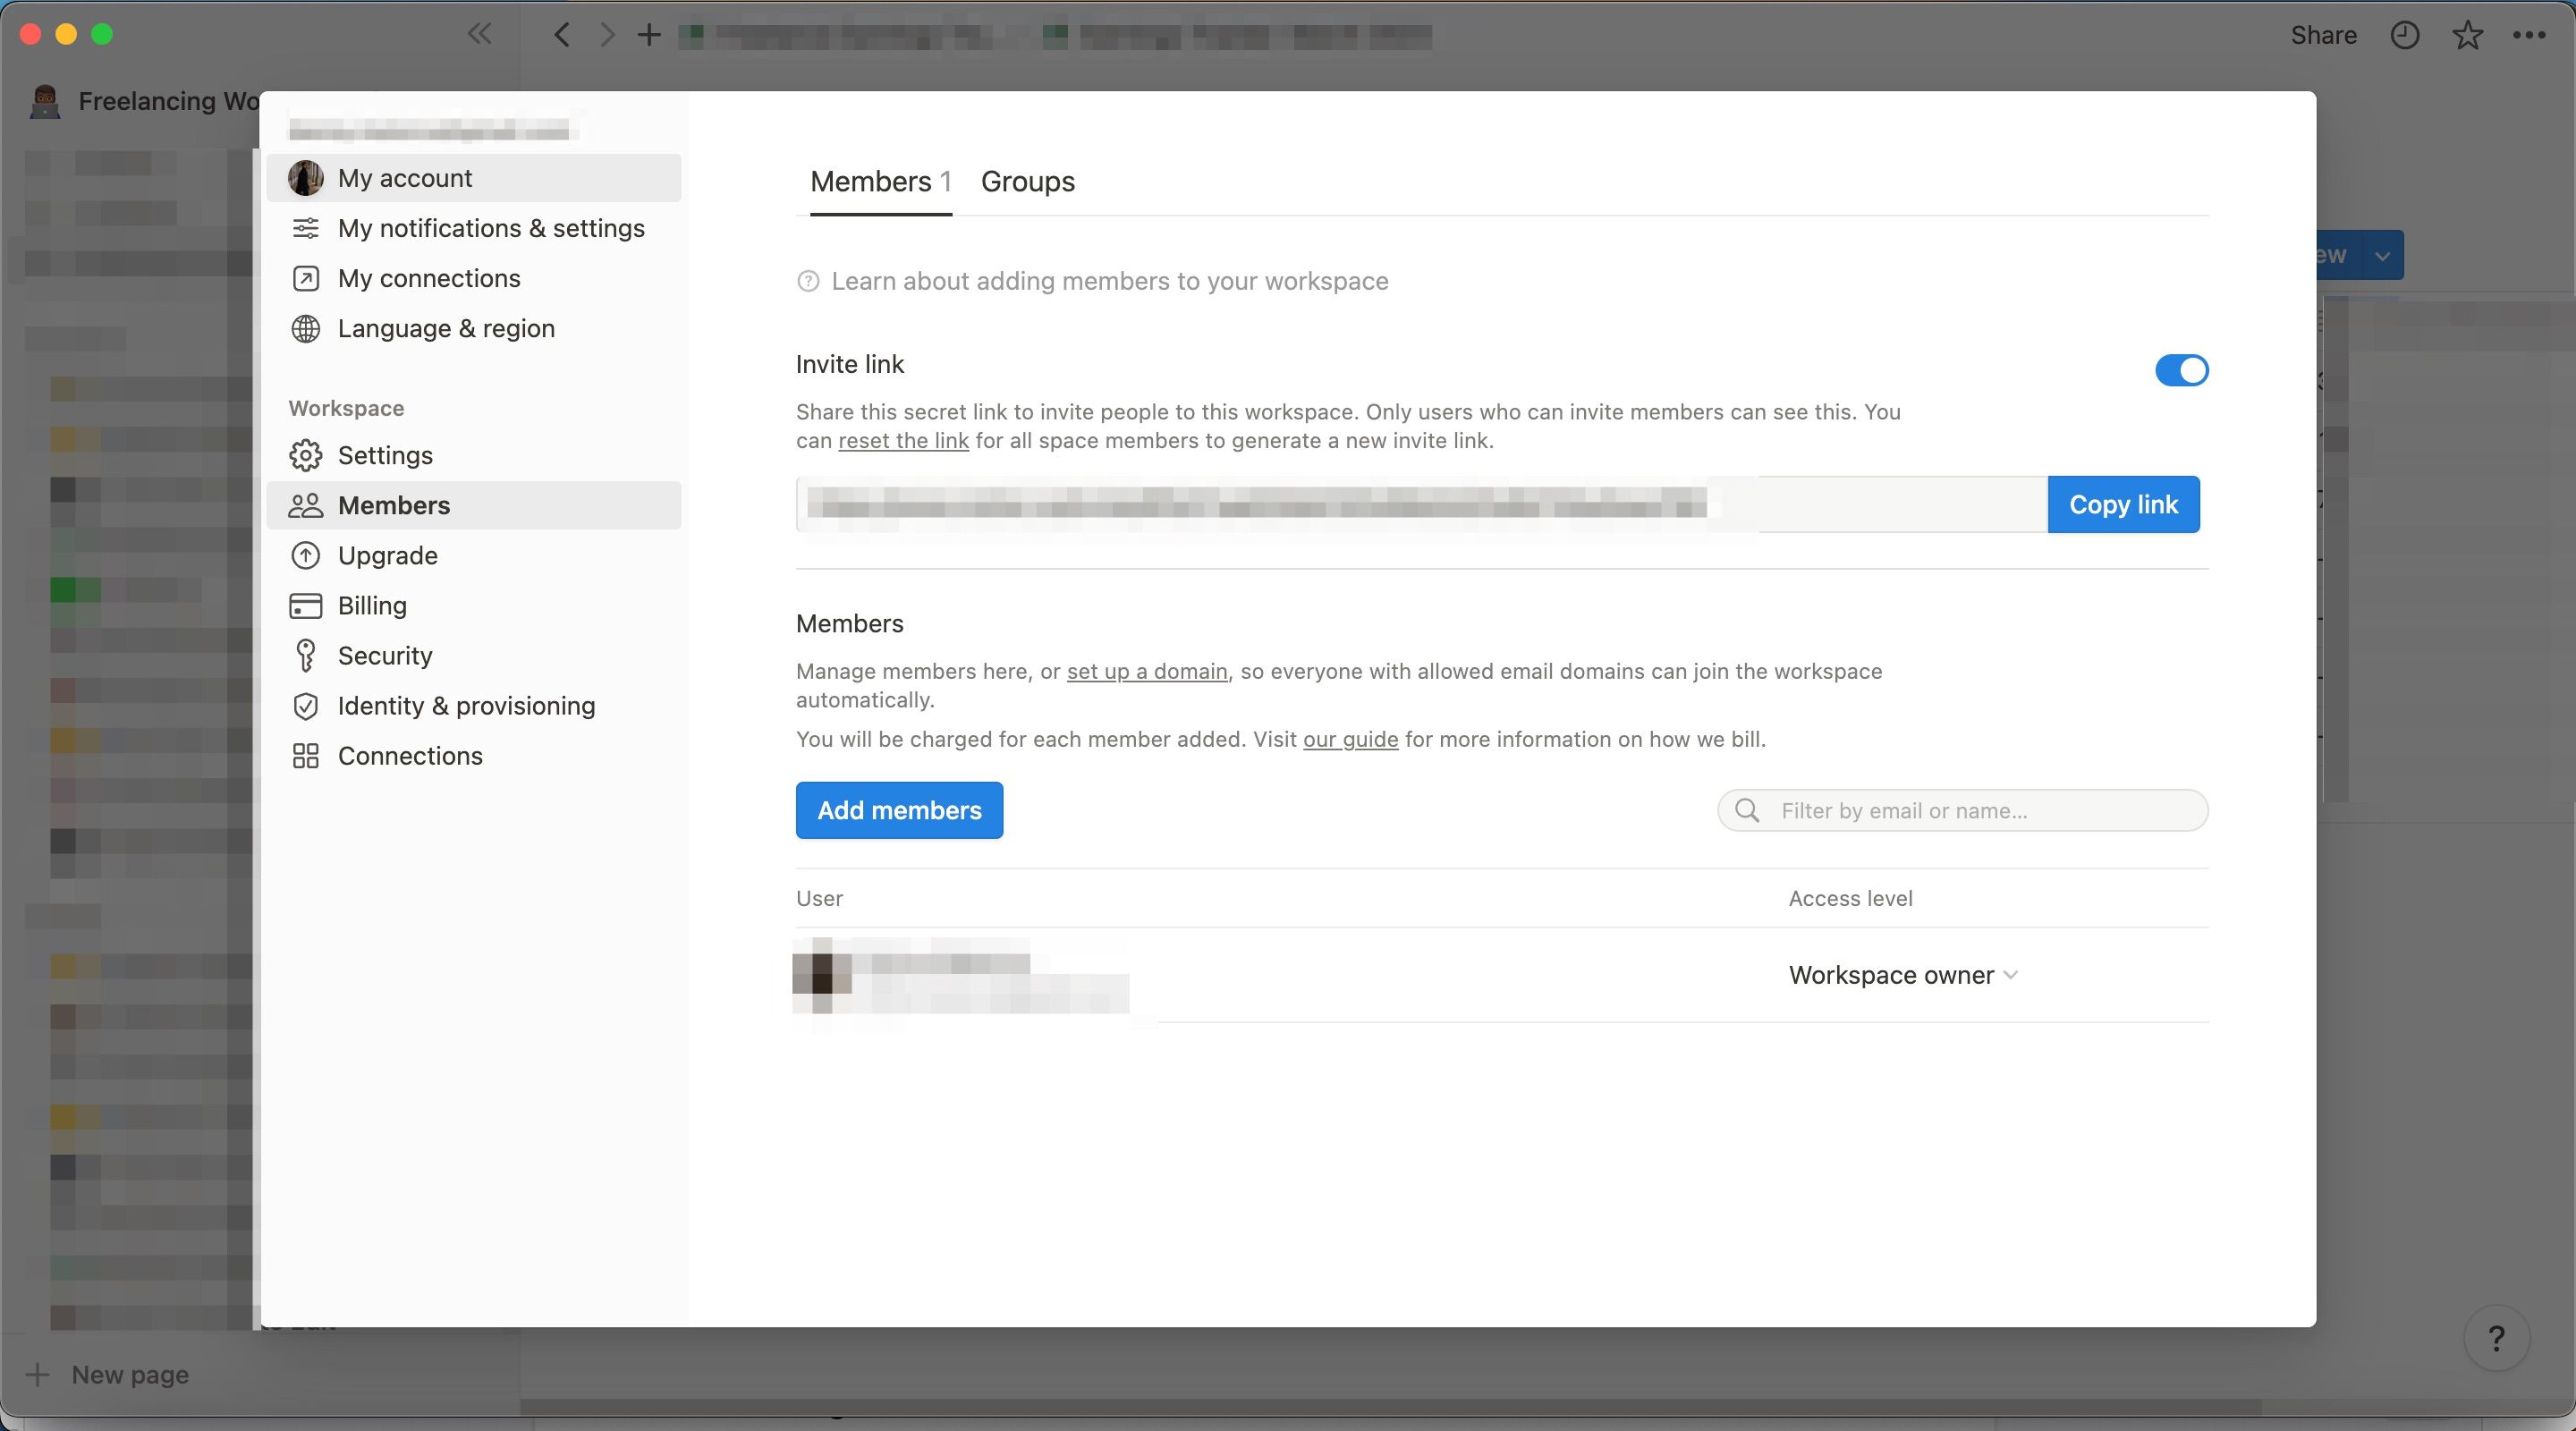2576x1431 pixels.
Task: Click the Members icon in sidebar
Action: [x=305, y=506]
